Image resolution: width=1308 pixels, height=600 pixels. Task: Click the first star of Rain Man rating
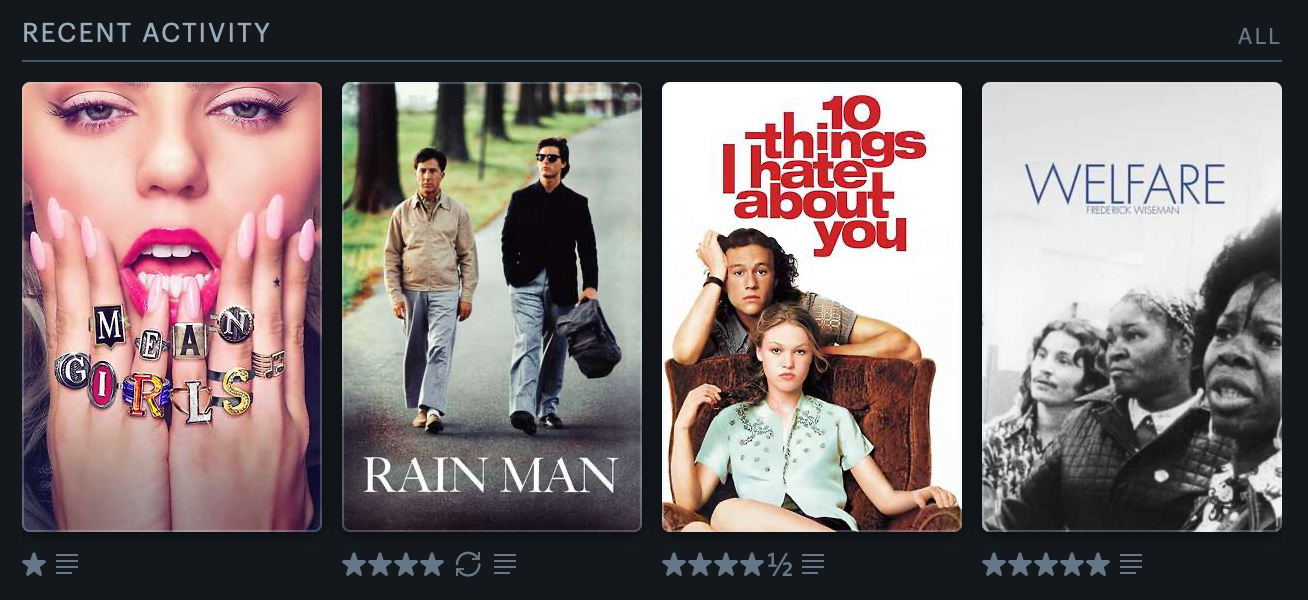[x=354, y=565]
